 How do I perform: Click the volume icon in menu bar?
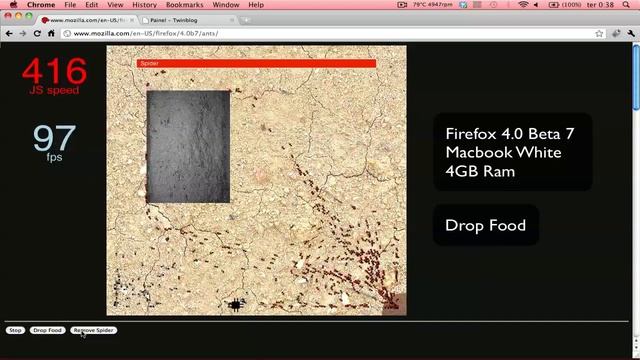536,5
